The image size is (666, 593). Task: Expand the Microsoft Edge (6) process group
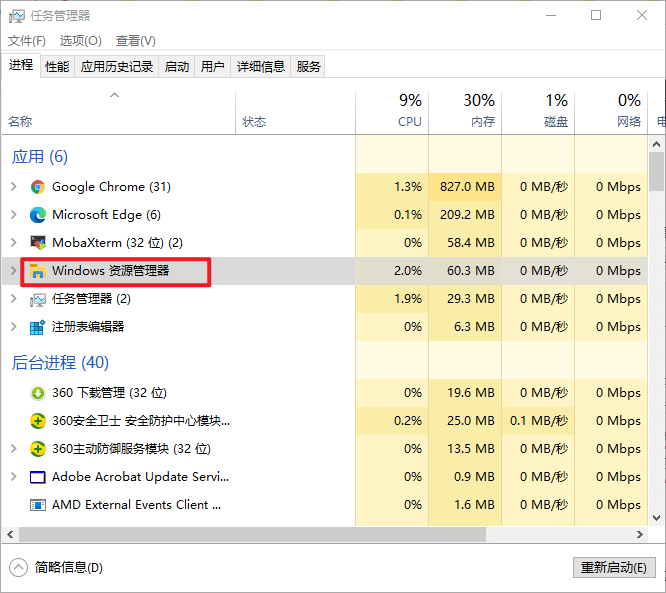[x=14, y=215]
